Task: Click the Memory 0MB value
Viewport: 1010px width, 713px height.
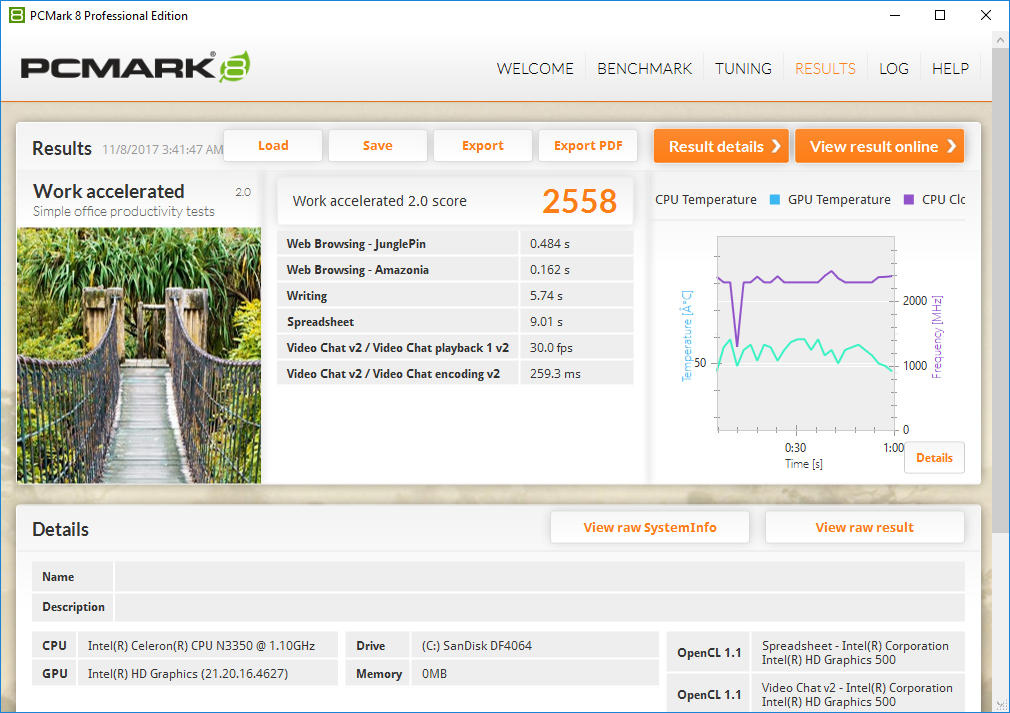Action: pos(434,674)
